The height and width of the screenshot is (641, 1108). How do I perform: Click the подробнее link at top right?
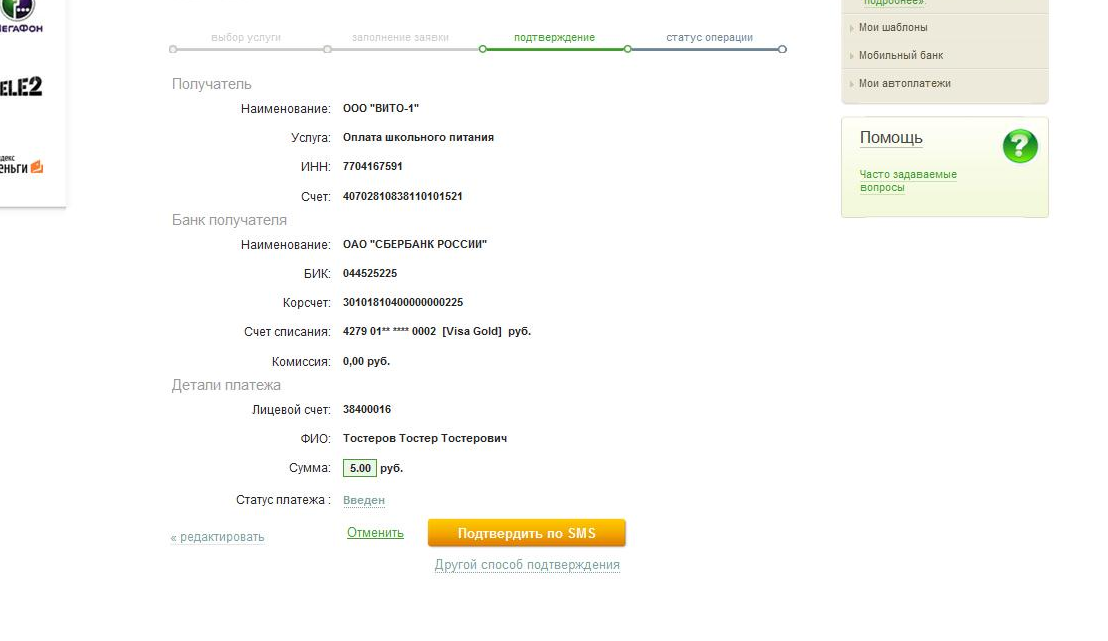click(894, 3)
